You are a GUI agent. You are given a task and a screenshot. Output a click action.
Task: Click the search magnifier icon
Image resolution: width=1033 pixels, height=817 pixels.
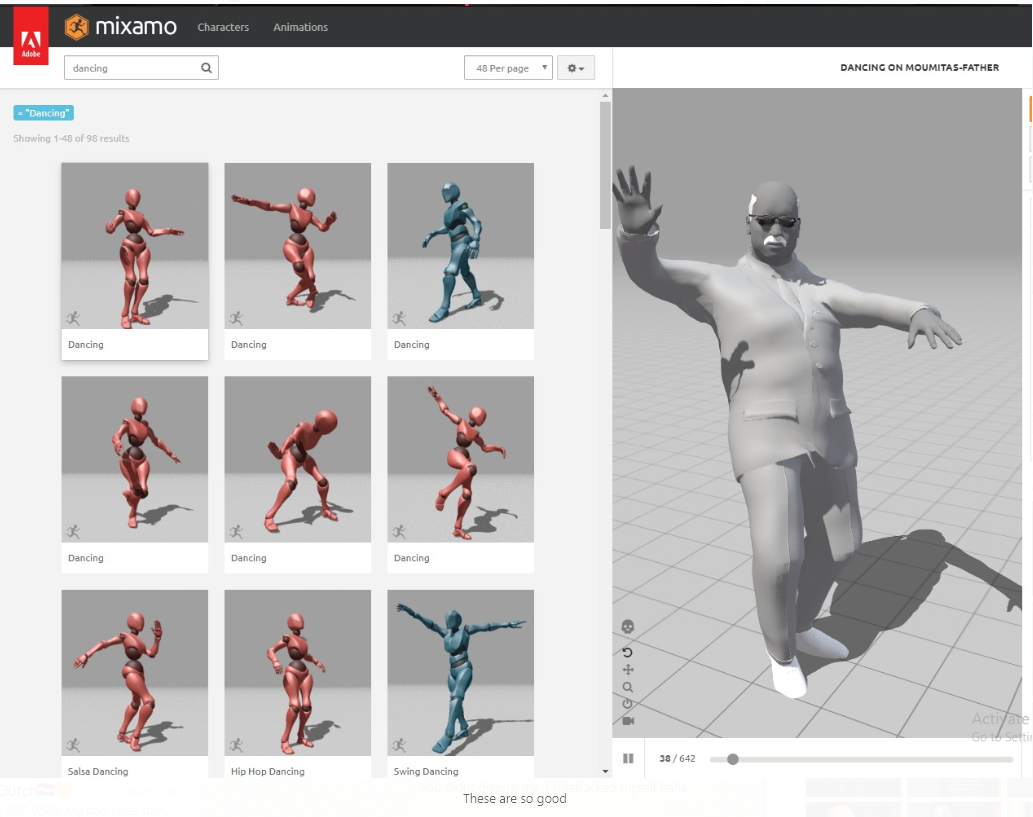[206, 68]
